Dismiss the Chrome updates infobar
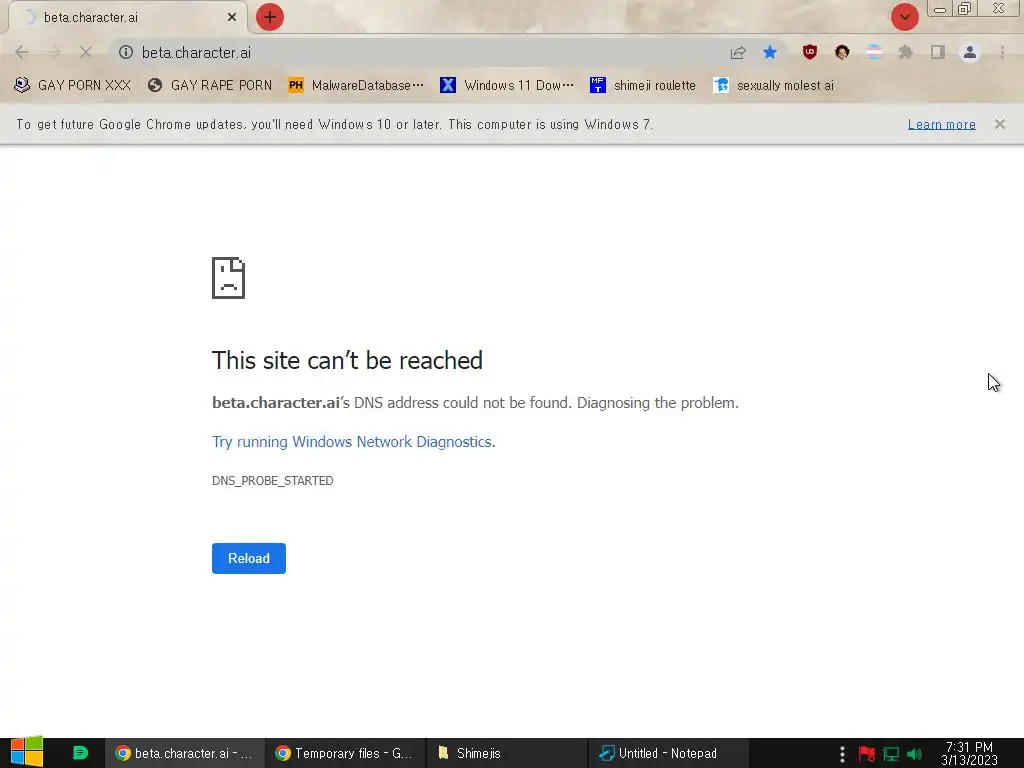This screenshot has height=768, width=1024. 1000,124
